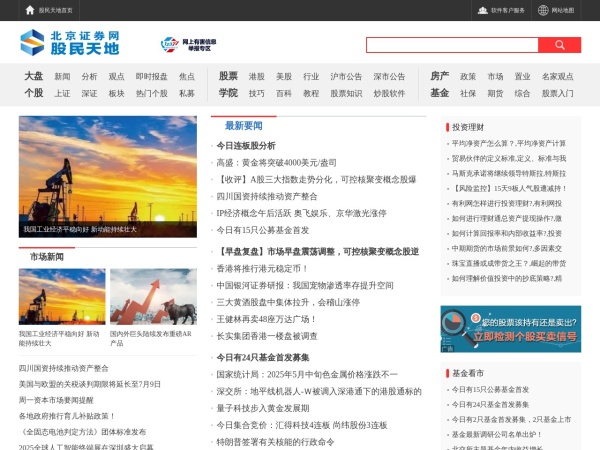The image size is (600, 450).
Task: Read headline 今日连板股分析
Action: click(x=246, y=146)
